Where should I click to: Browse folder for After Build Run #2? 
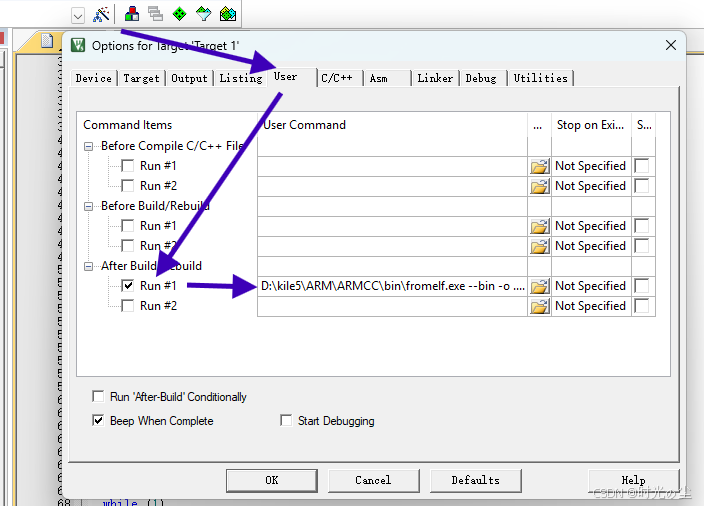(x=540, y=306)
